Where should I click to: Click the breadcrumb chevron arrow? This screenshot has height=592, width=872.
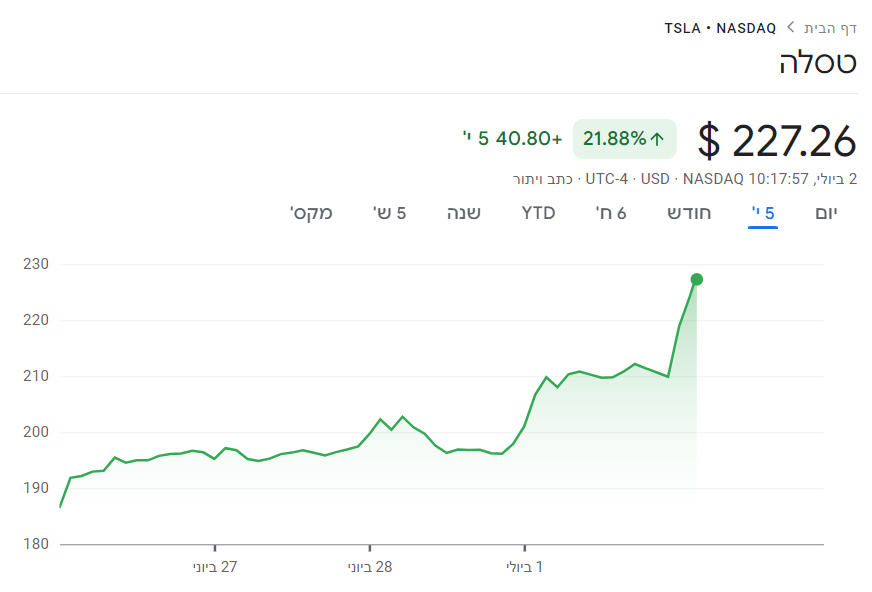point(790,27)
